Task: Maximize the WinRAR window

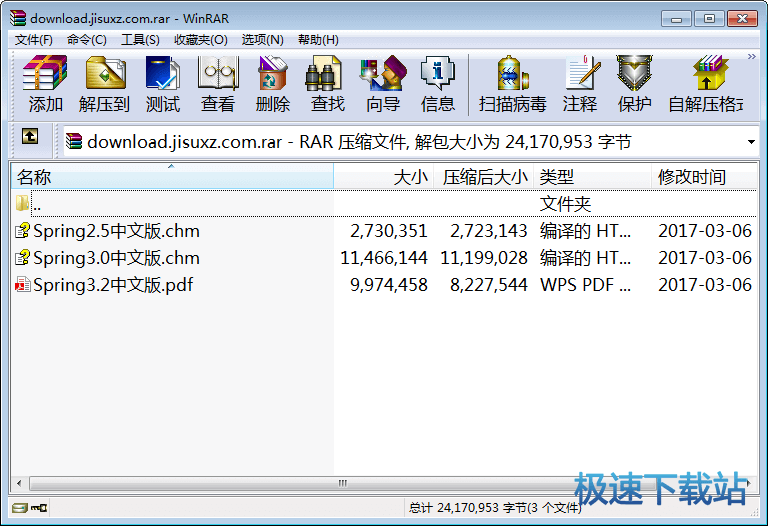Action: pos(709,19)
